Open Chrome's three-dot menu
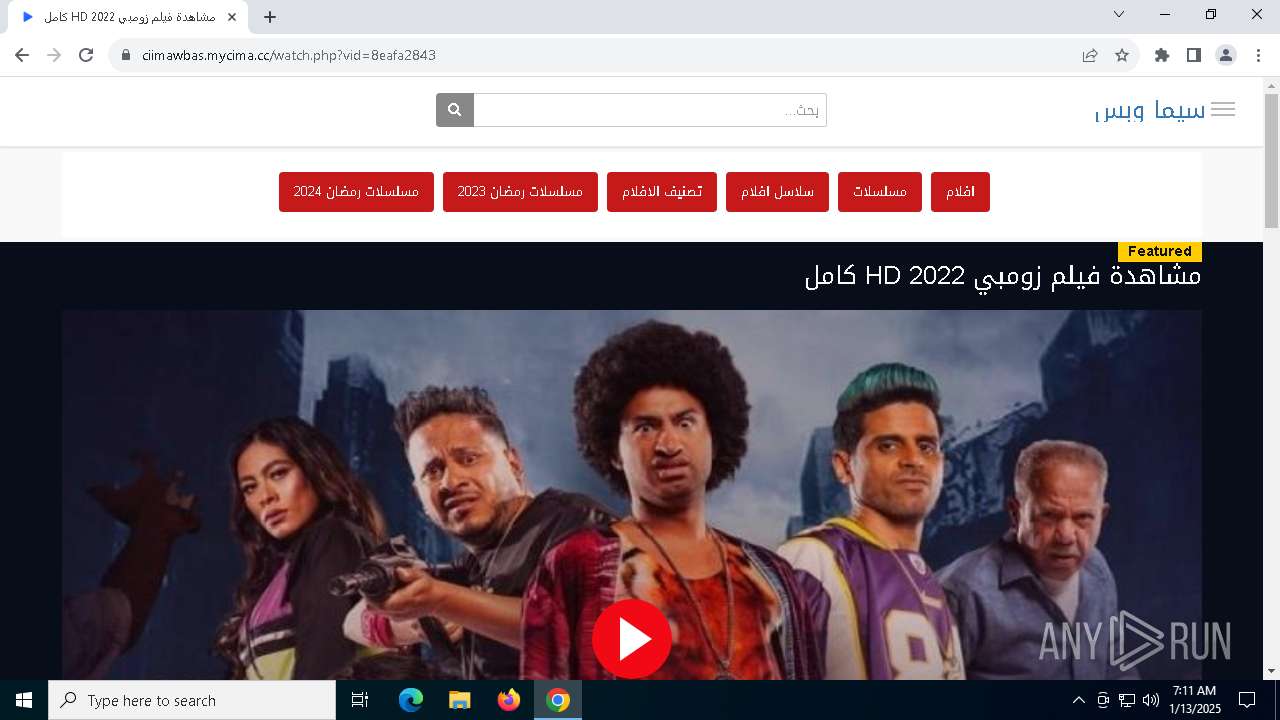The height and width of the screenshot is (720, 1280). click(1258, 55)
